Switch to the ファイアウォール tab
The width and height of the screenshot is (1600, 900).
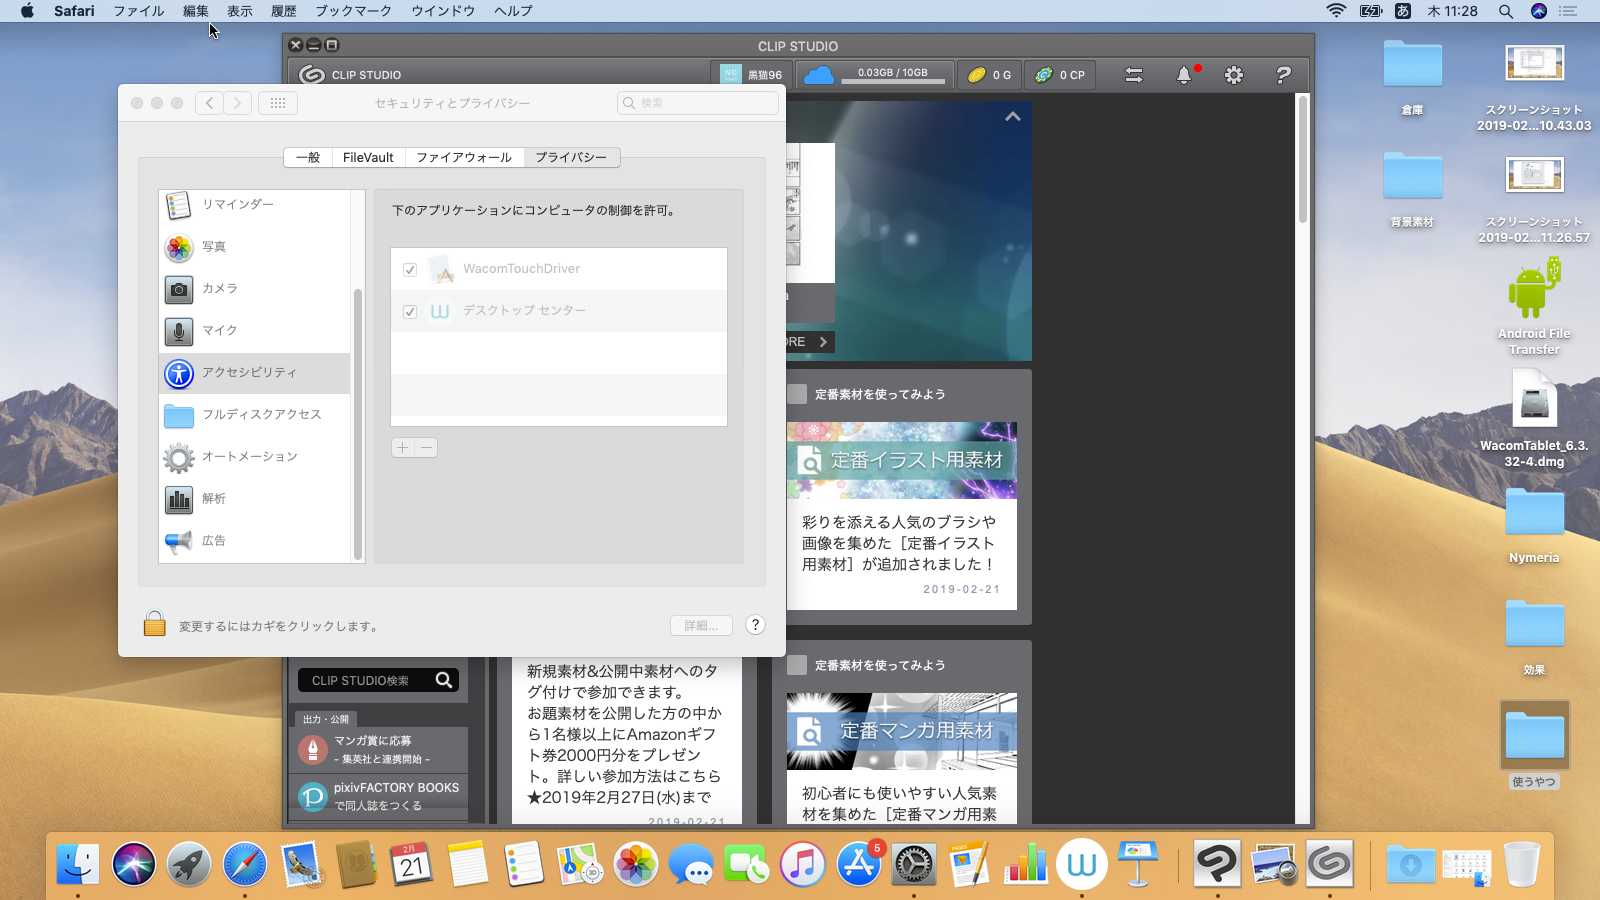(464, 157)
